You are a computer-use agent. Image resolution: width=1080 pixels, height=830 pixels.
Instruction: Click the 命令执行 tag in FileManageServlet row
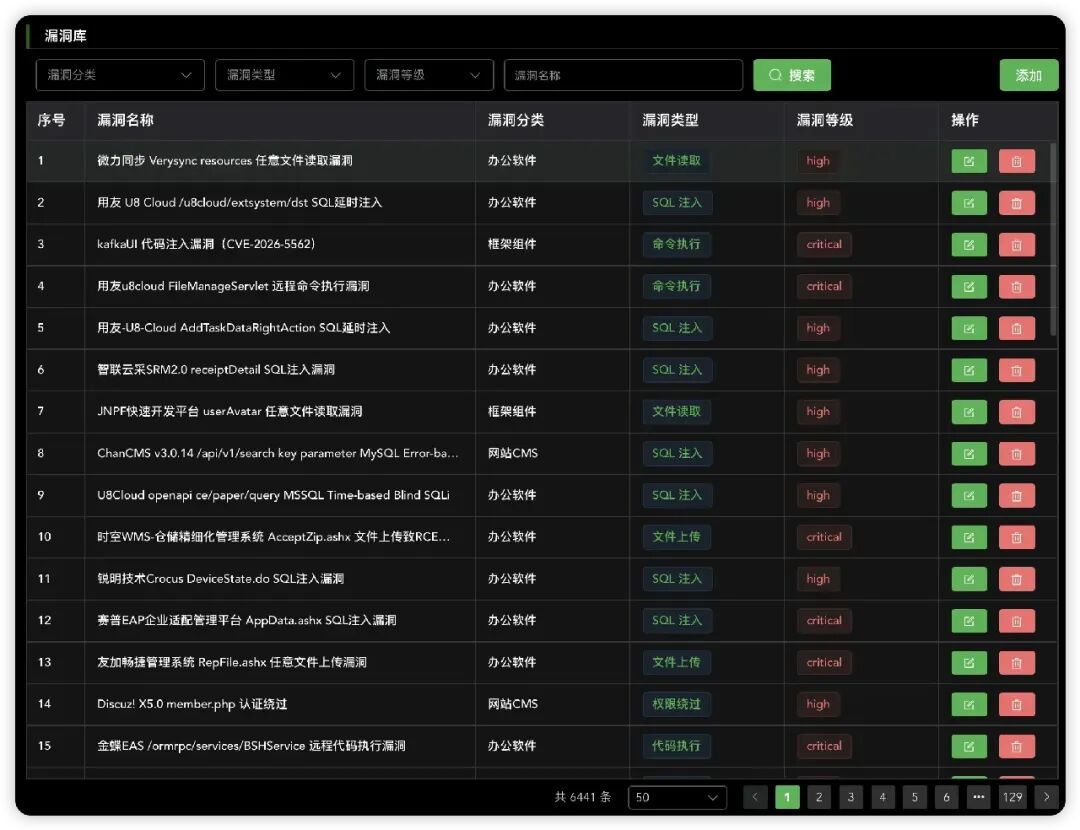click(x=676, y=286)
